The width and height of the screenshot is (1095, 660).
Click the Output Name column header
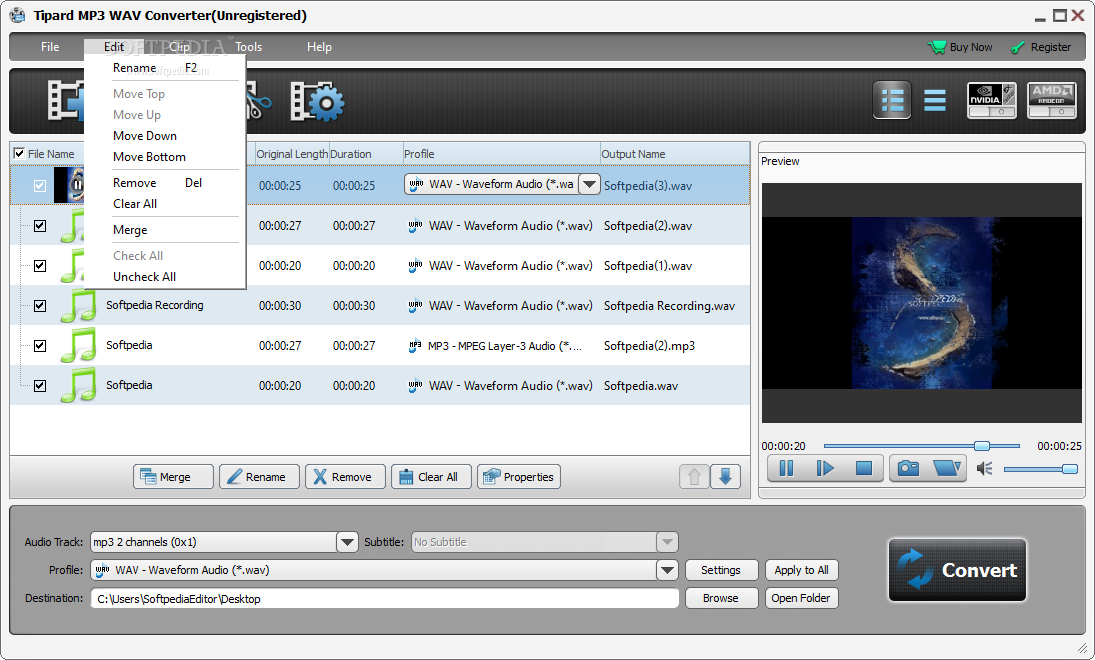click(675, 154)
